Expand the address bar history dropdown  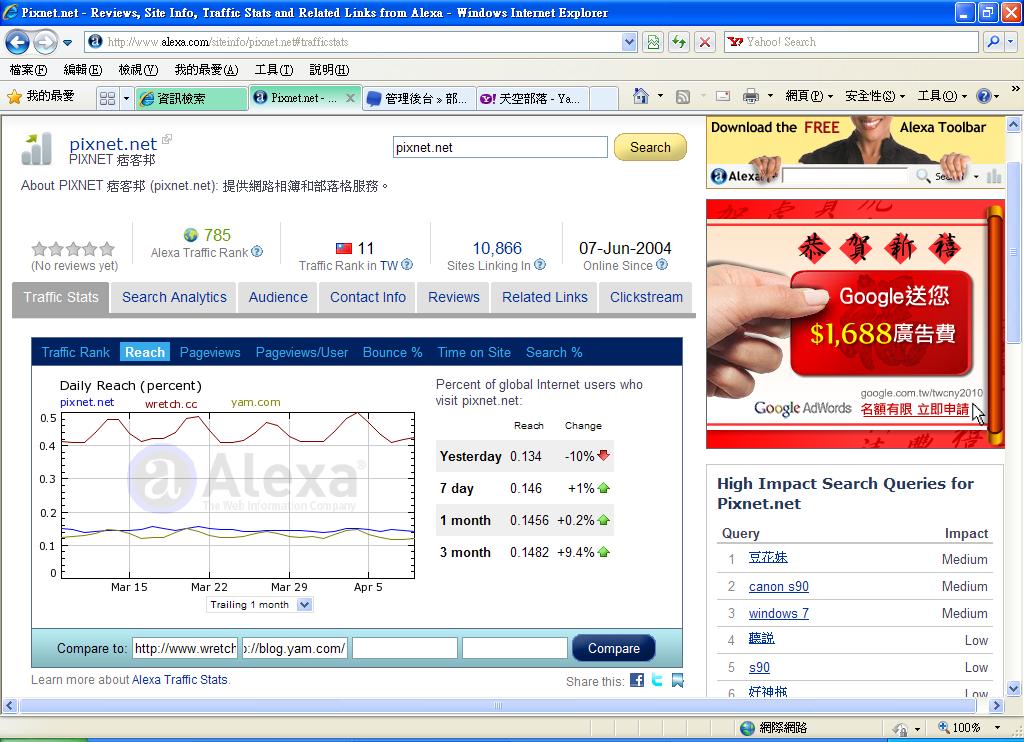(x=629, y=42)
